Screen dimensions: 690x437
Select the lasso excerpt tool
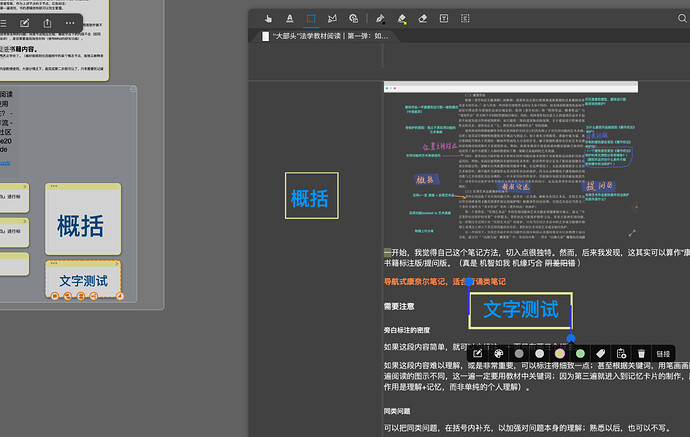(332, 18)
